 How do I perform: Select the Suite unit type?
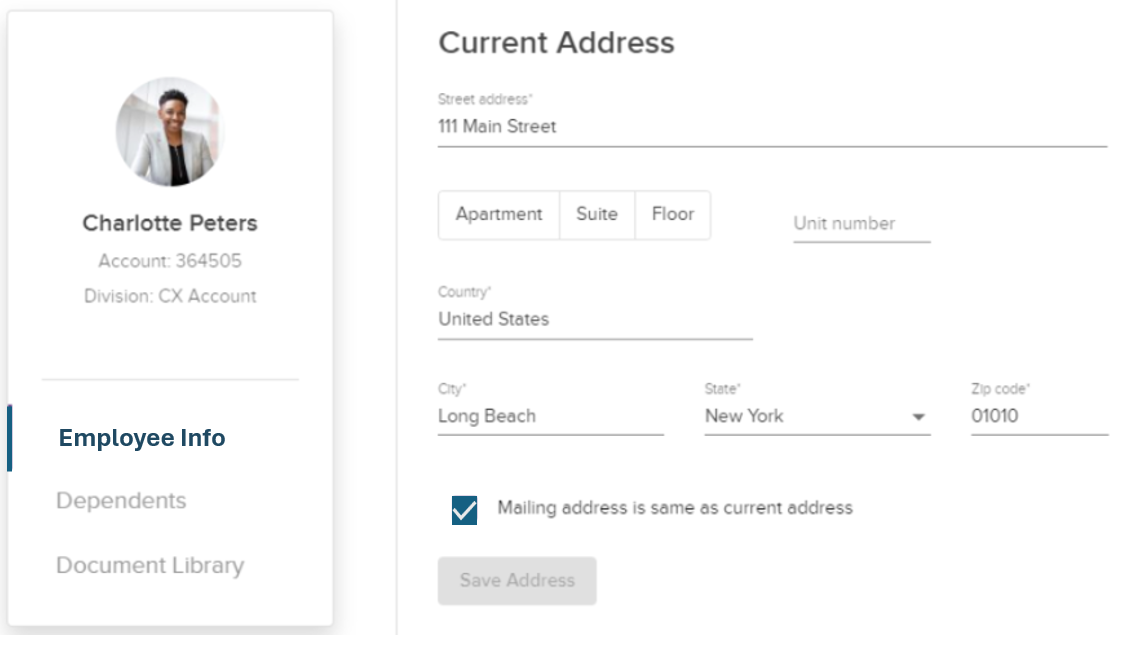coord(597,214)
